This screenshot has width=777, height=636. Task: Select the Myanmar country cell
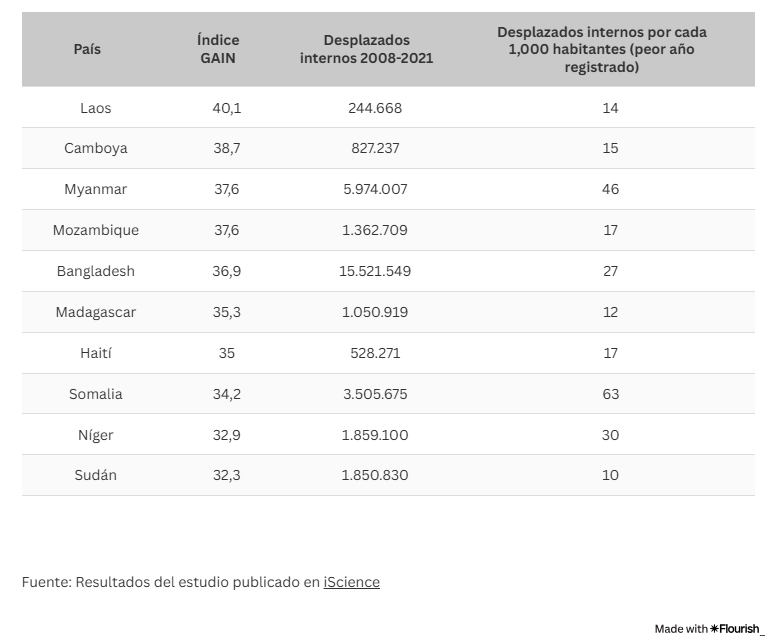pyautogui.click(x=96, y=189)
